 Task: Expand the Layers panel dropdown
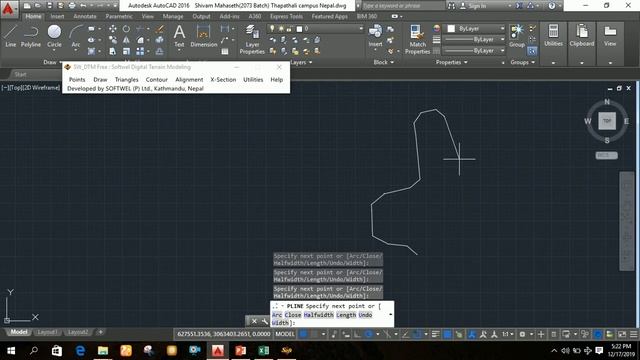click(301, 62)
